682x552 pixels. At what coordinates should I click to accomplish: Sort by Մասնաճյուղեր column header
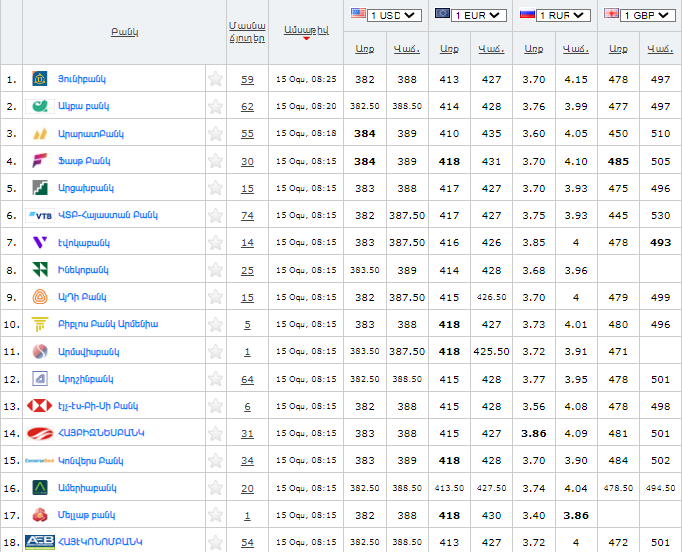pos(247,32)
